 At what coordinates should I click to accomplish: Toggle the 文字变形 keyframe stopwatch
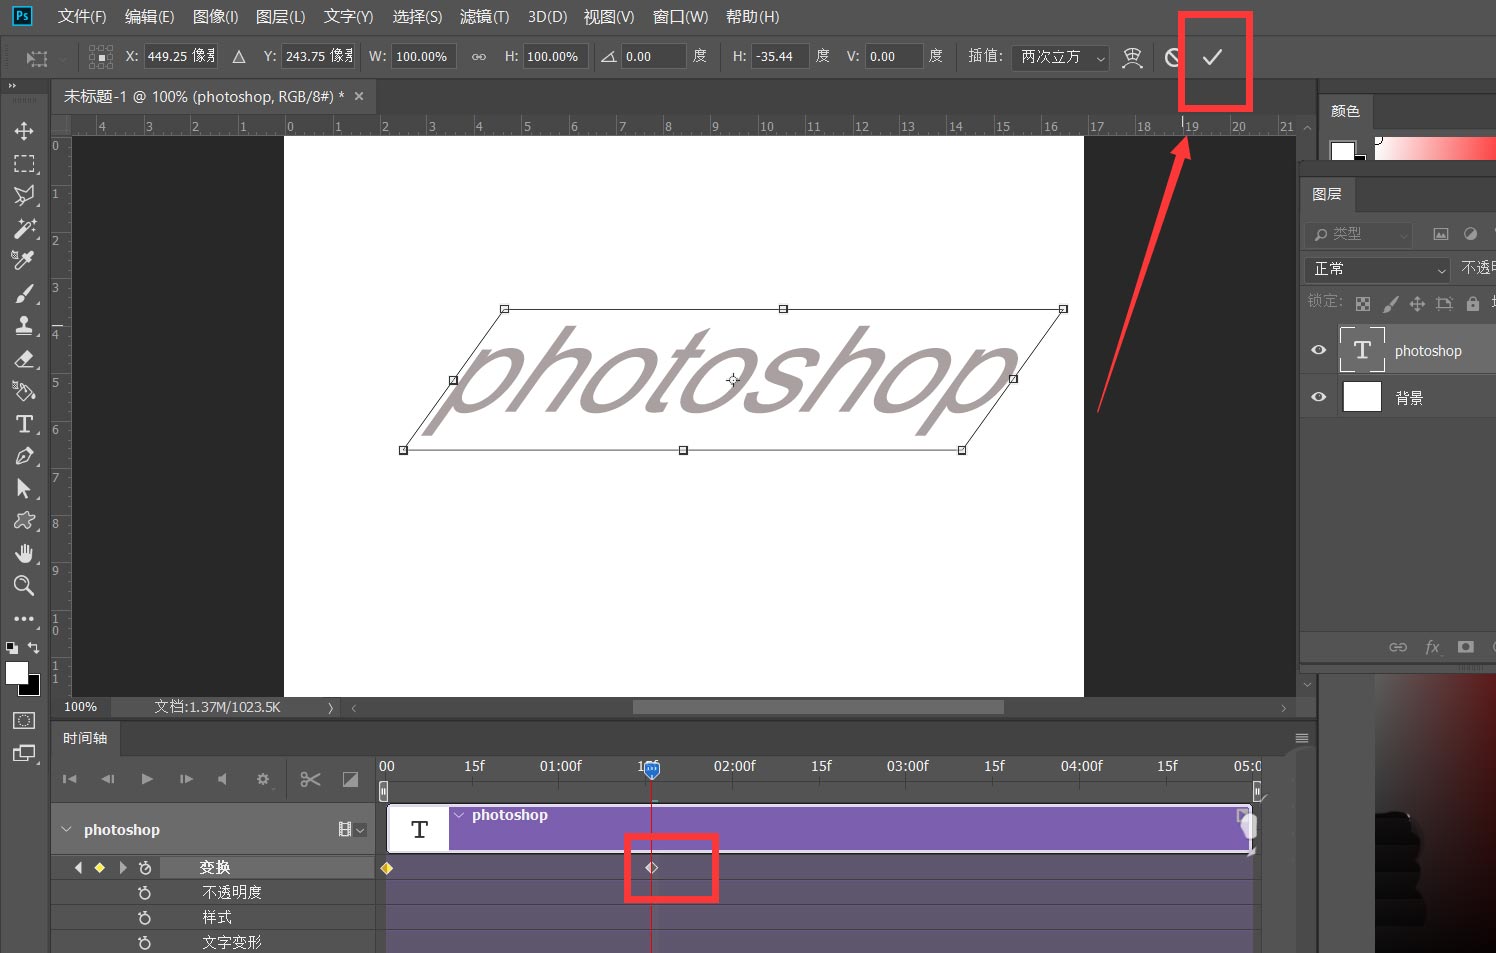pos(145,943)
